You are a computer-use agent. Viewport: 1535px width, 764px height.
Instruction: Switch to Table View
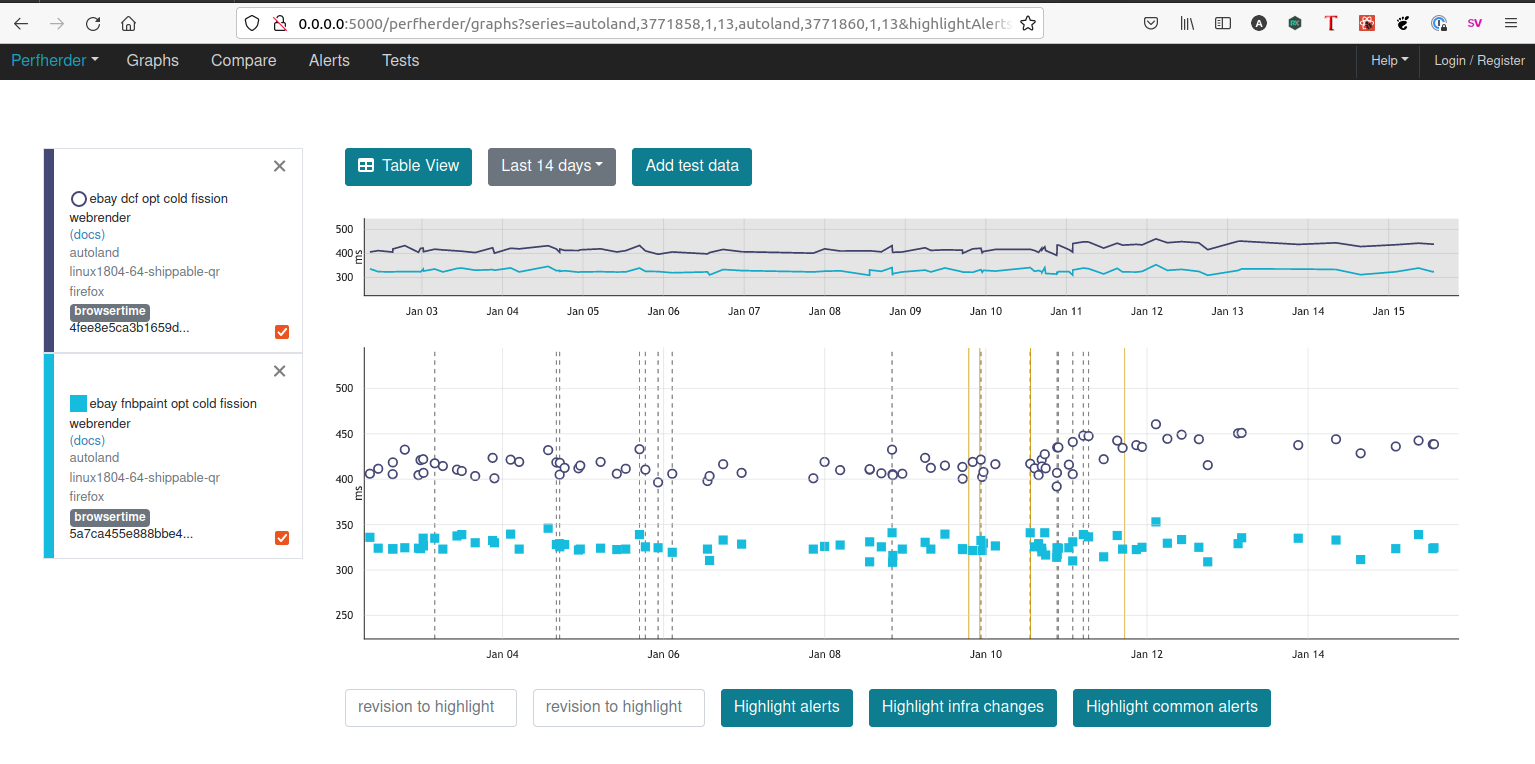[x=408, y=166]
